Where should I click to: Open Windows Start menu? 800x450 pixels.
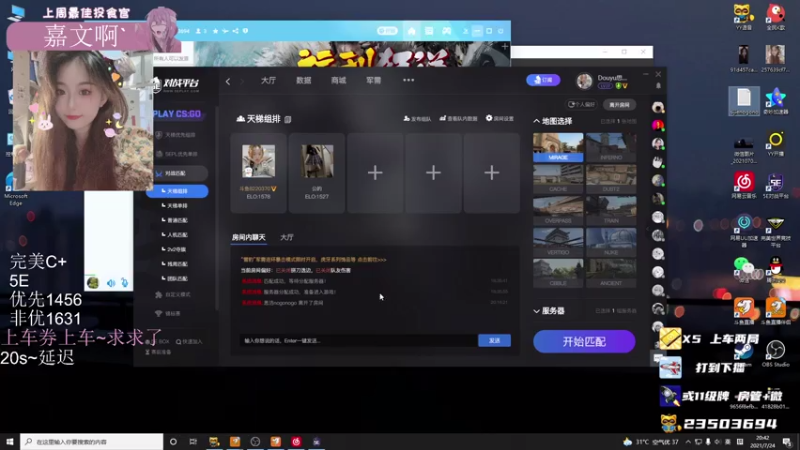pyautogui.click(x=10, y=442)
